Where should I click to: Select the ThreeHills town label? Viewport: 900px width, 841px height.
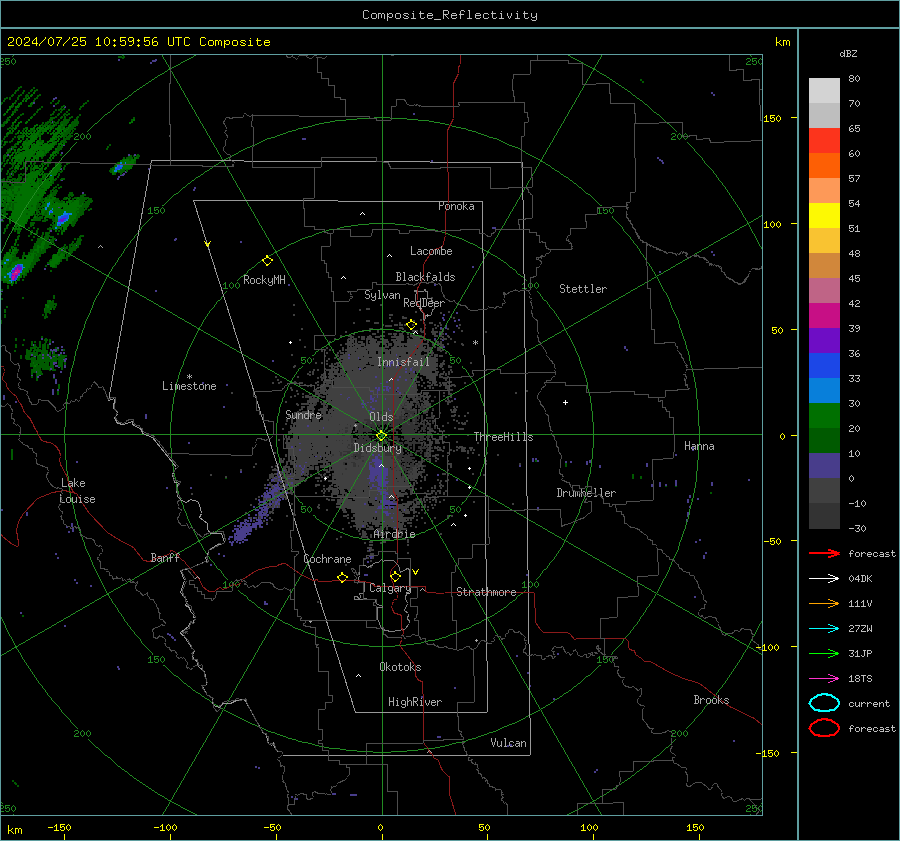coord(503,437)
